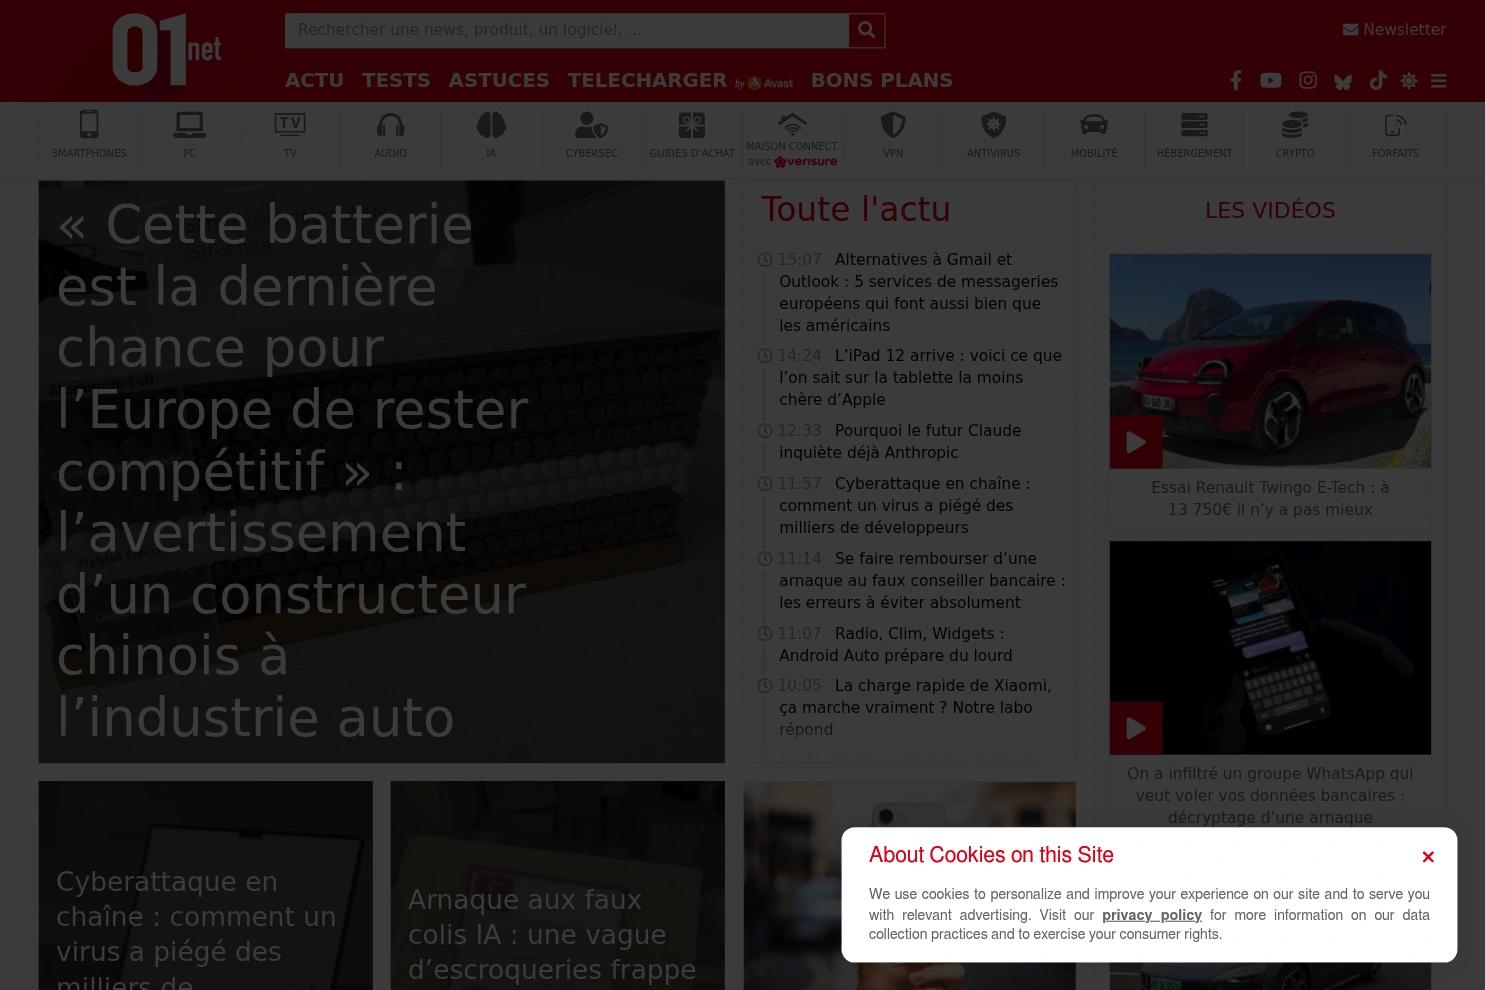Open the ACTU menu
This screenshot has height=990, width=1485.
point(314,80)
